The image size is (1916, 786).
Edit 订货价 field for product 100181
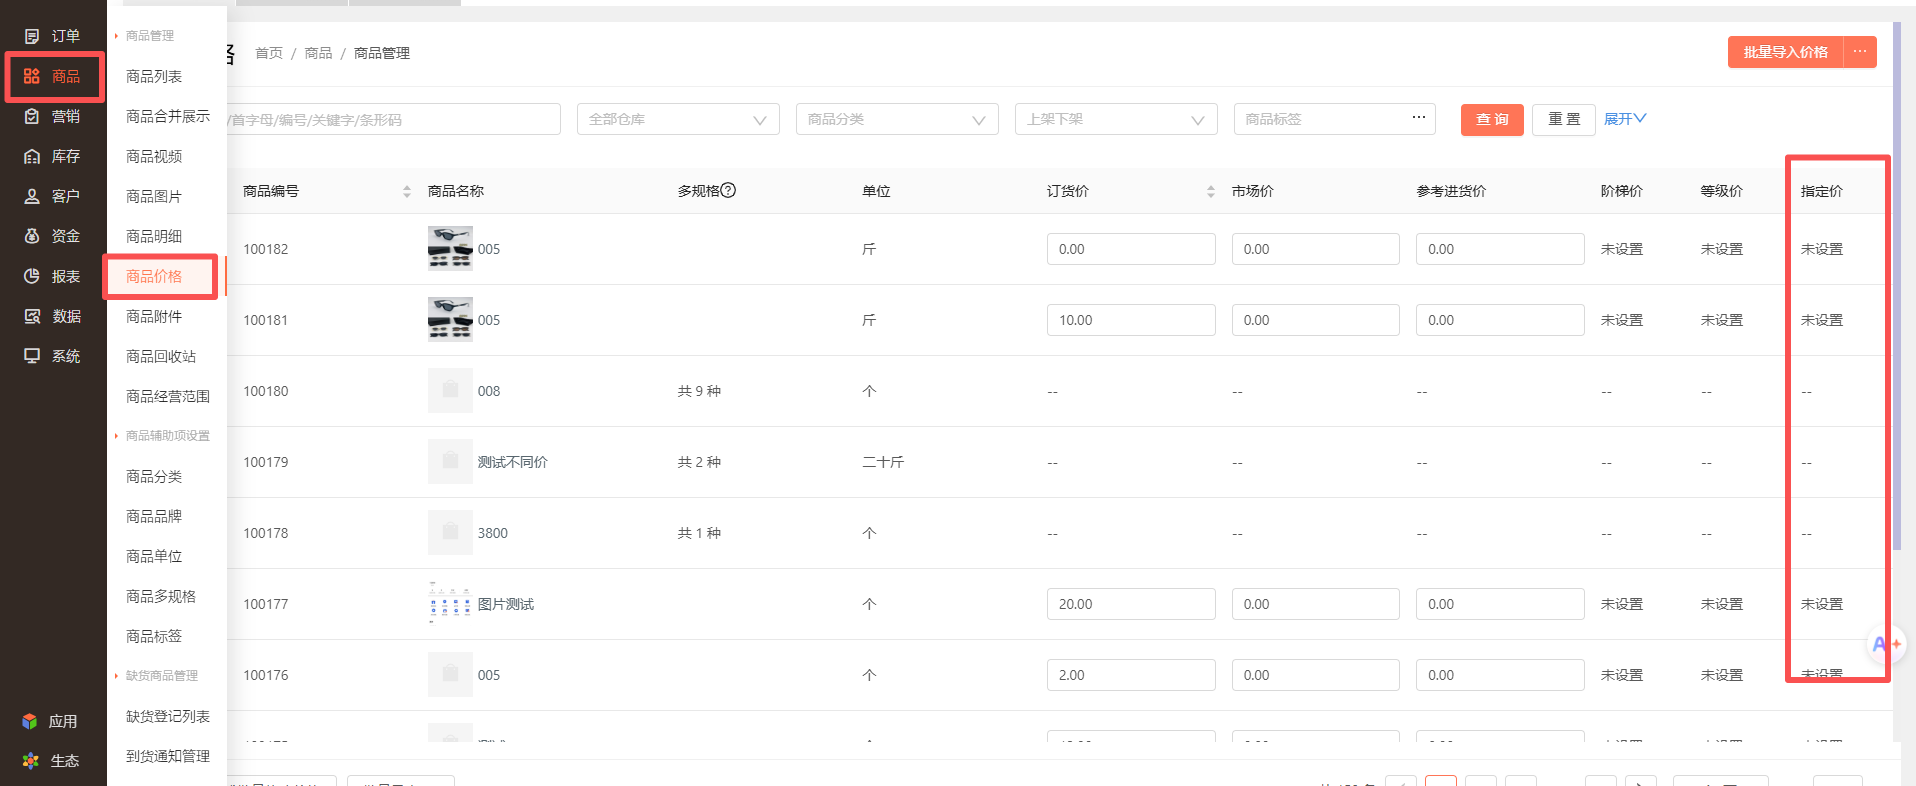click(x=1131, y=320)
